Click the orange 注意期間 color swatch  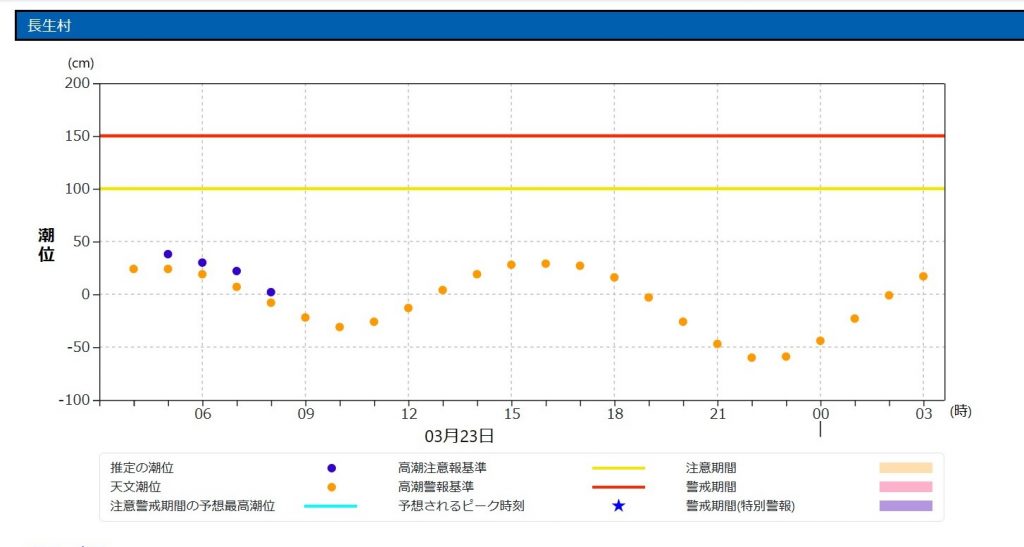click(x=905, y=468)
